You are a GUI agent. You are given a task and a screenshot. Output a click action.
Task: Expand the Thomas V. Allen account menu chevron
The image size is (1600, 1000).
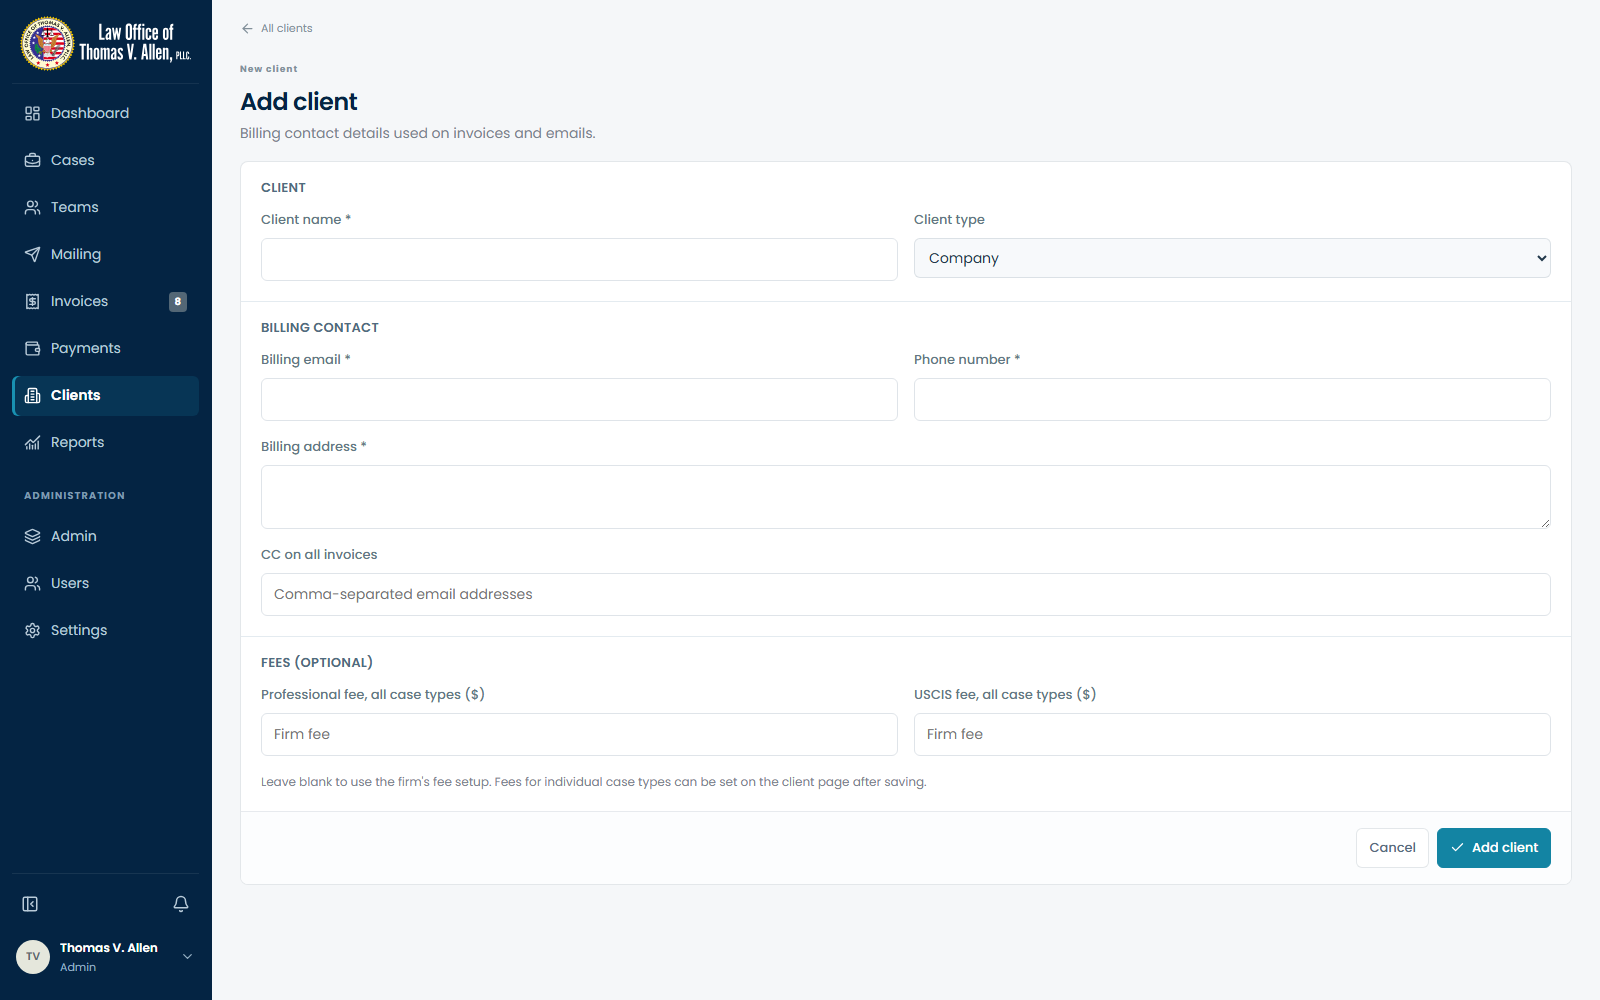click(187, 957)
